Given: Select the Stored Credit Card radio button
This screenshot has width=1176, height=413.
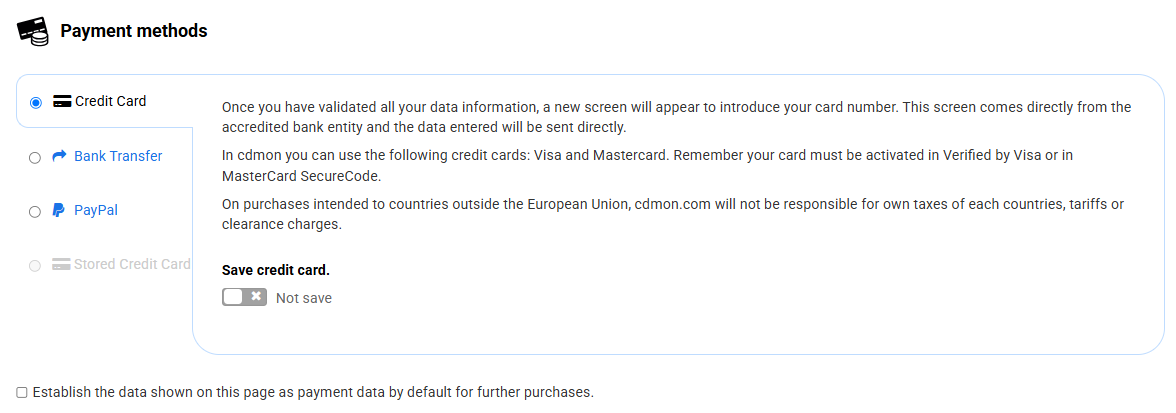Looking at the screenshot, I should point(36,266).
